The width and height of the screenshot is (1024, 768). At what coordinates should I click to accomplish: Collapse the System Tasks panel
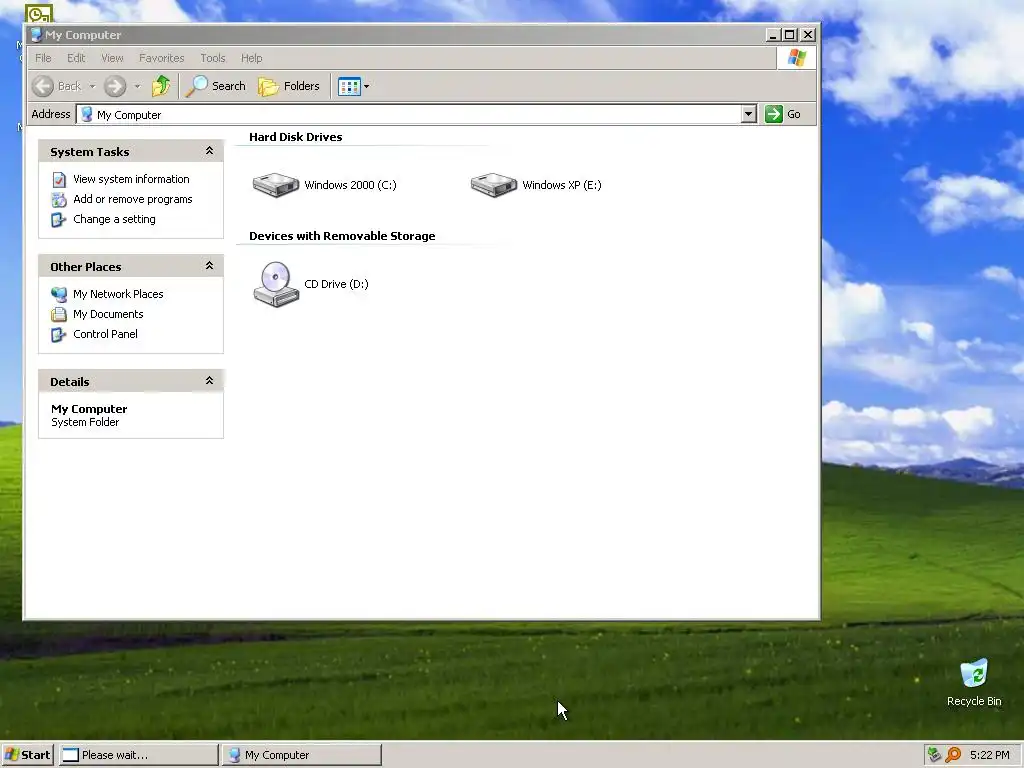tap(209, 151)
